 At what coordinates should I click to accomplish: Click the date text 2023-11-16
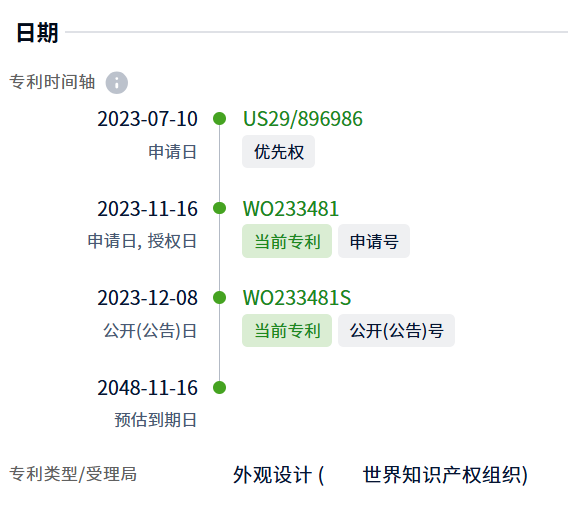coord(147,209)
